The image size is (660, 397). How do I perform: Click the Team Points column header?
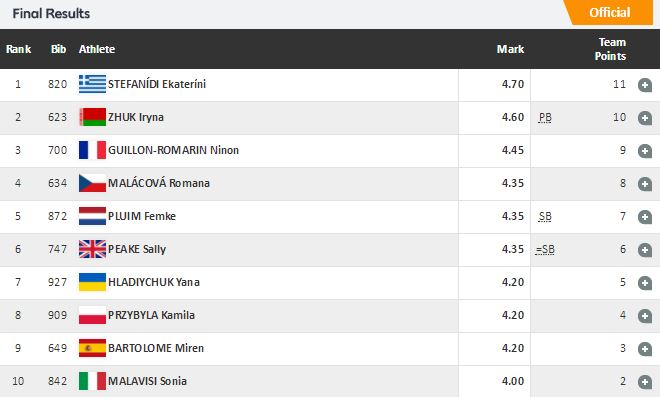[x=610, y=49]
